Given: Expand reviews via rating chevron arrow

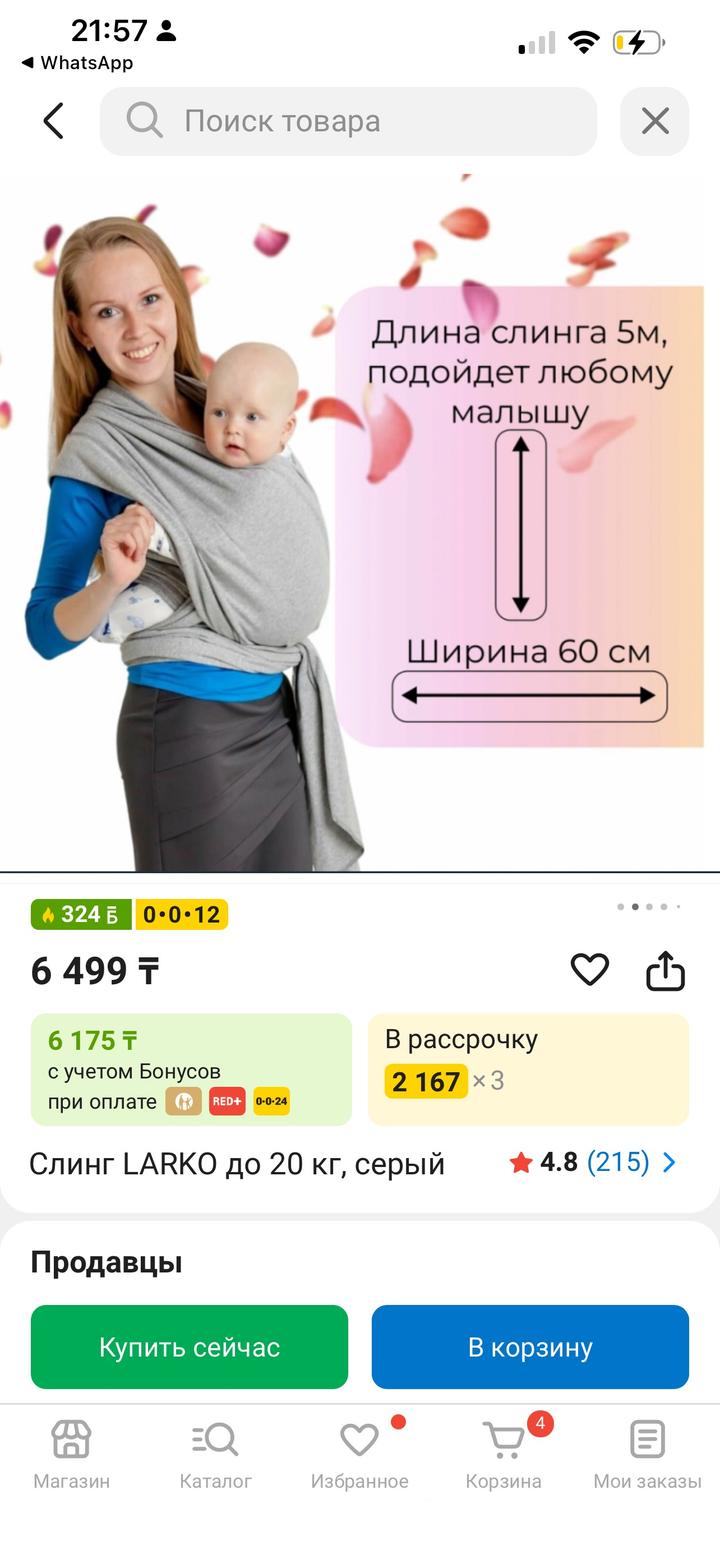Looking at the screenshot, I should click(x=669, y=1162).
